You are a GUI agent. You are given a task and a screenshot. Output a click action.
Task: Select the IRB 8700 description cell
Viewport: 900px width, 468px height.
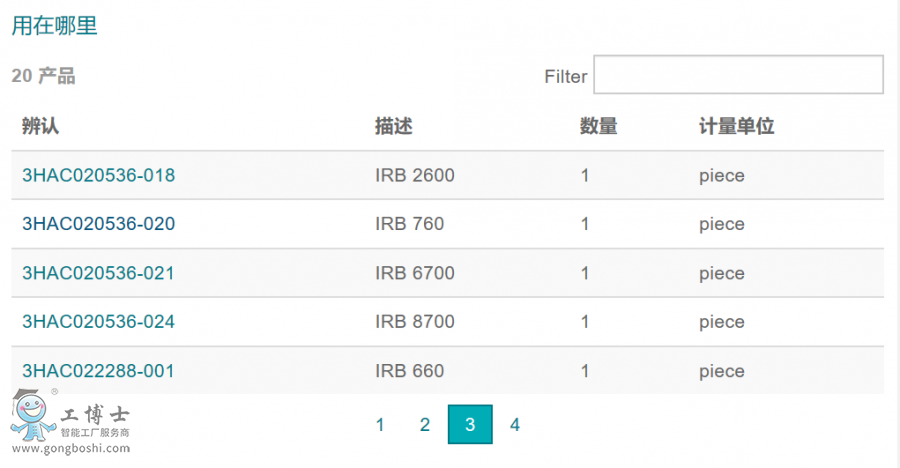[x=415, y=322]
